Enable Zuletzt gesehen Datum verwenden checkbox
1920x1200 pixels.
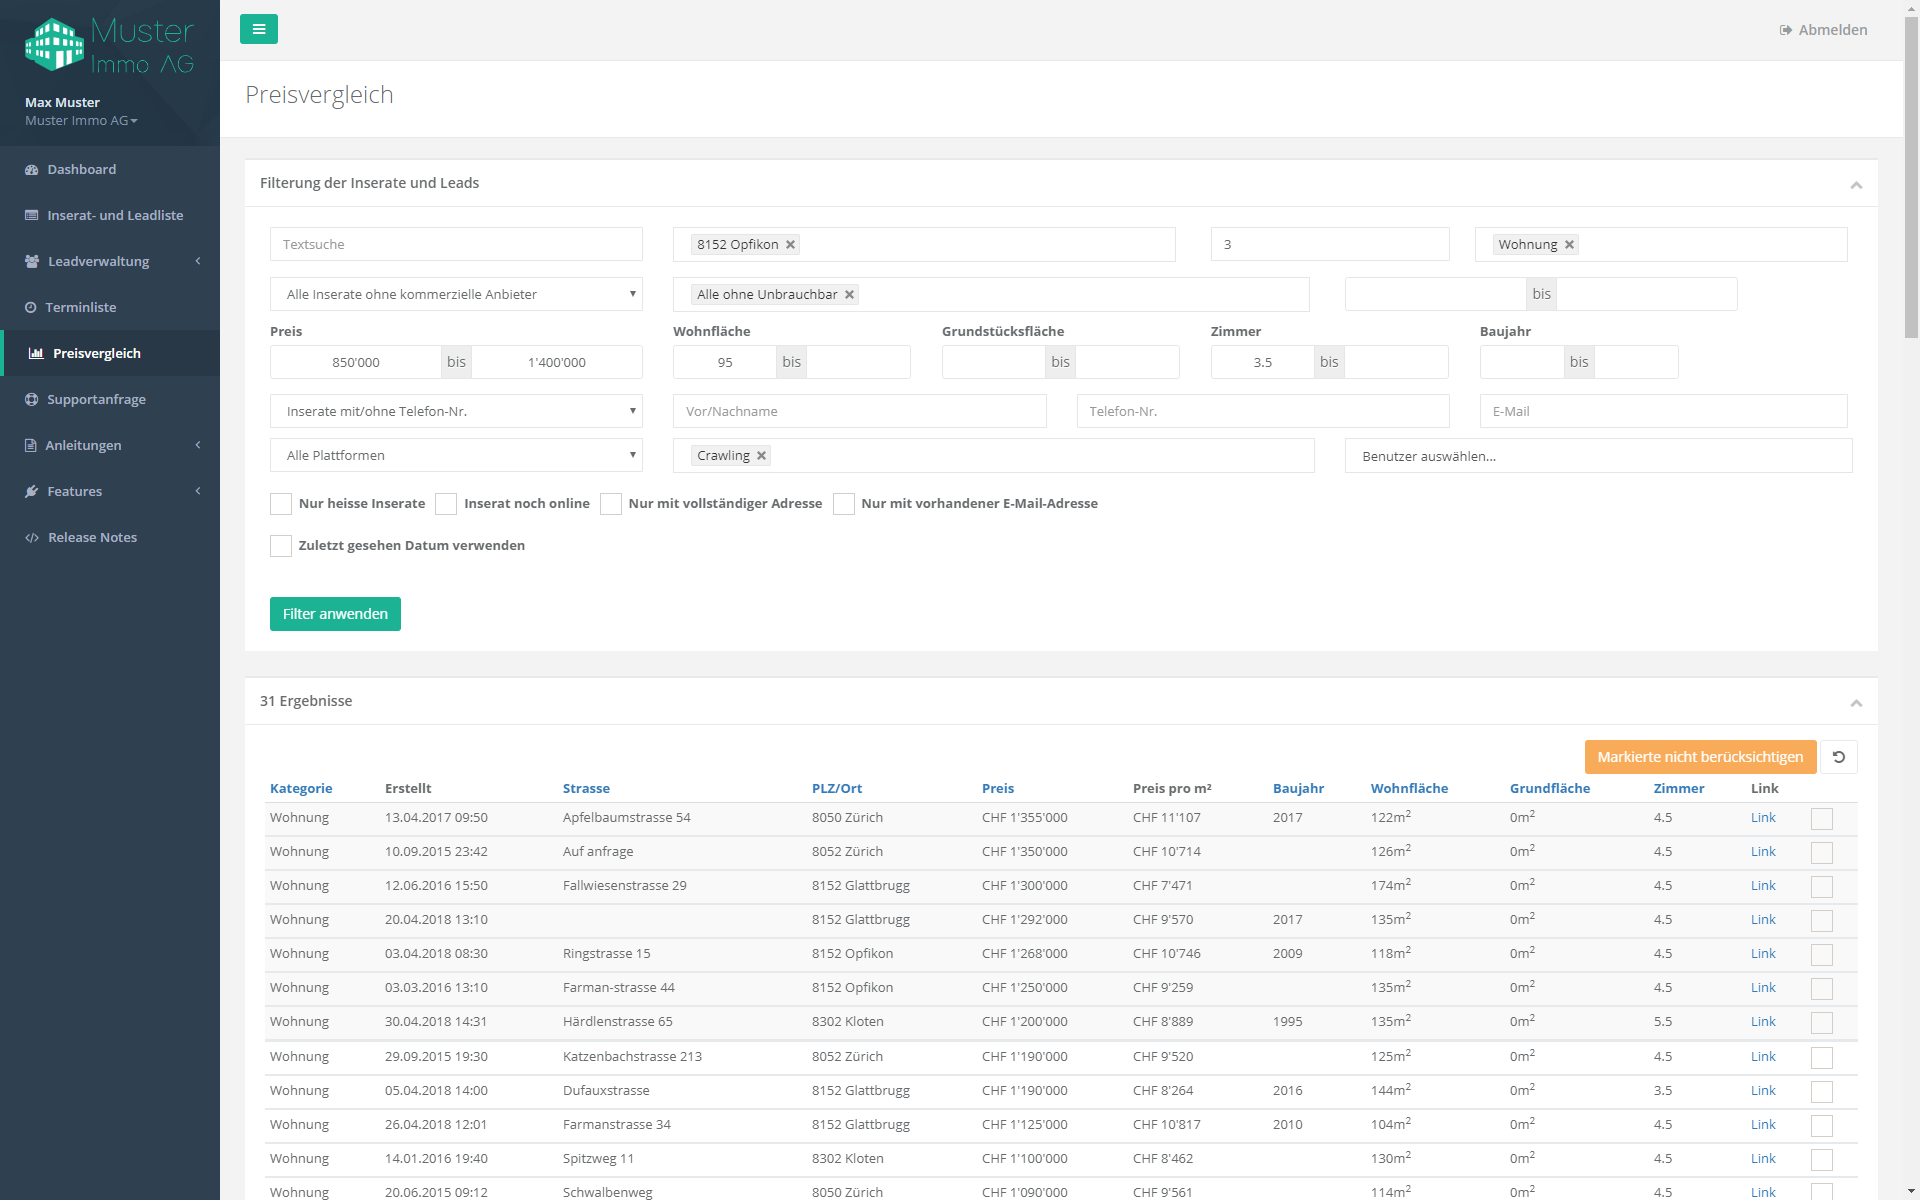(281, 546)
